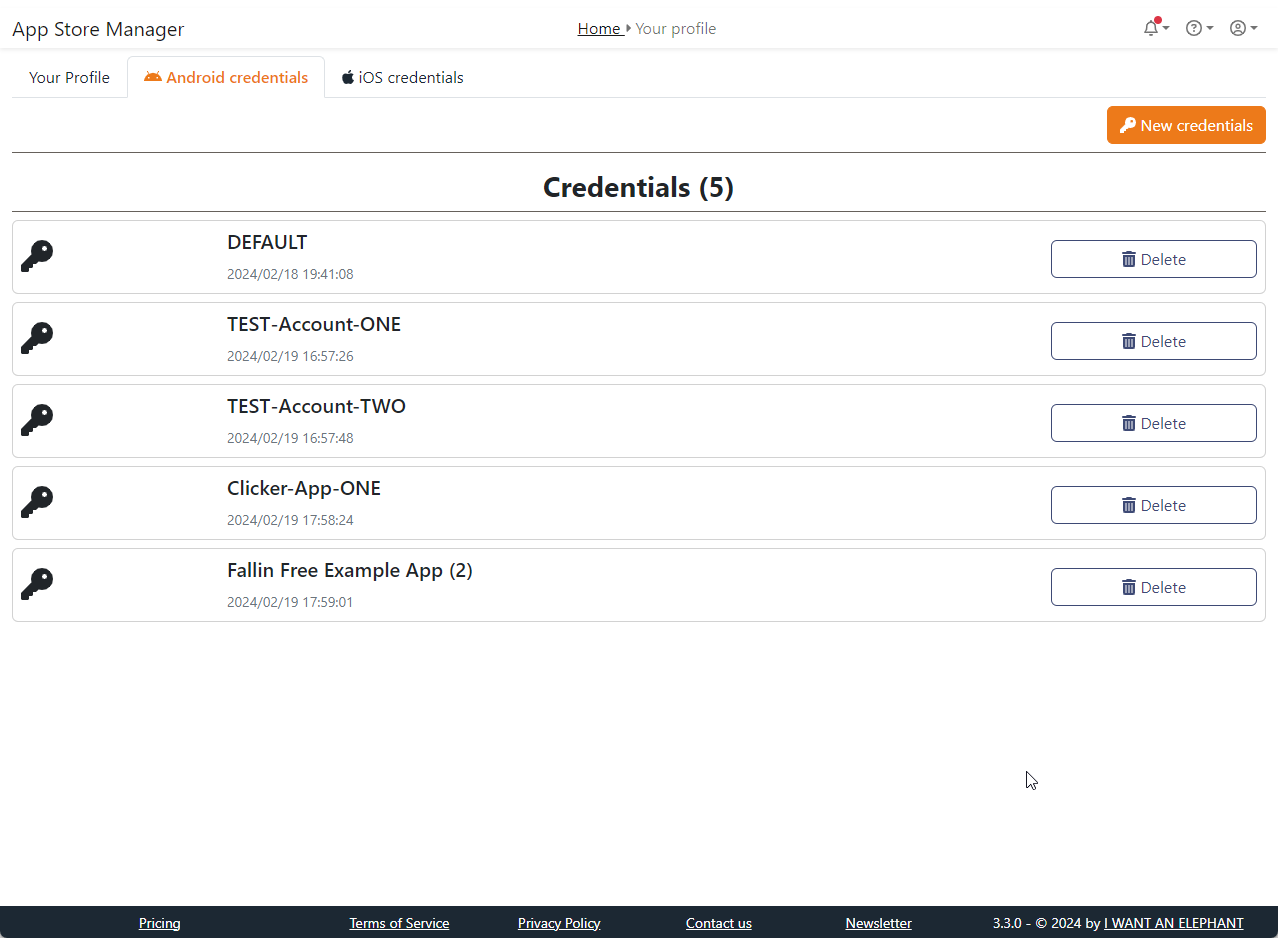Delete the TEST-Account-TWO credential
Image resolution: width=1278 pixels, height=938 pixels.
pyautogui.click(x=1153, y=423)
